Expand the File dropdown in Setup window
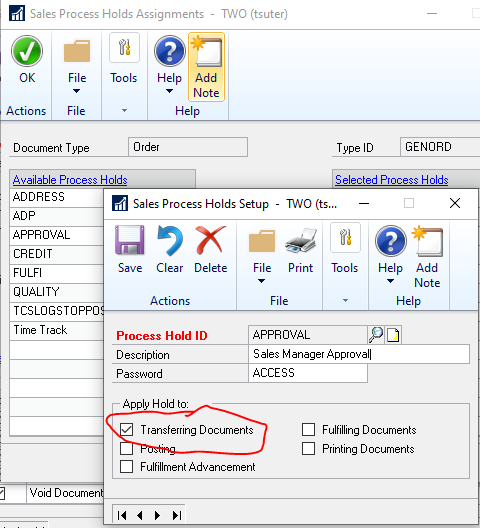This screenshot has height=528, width=480. click(262, 257)
